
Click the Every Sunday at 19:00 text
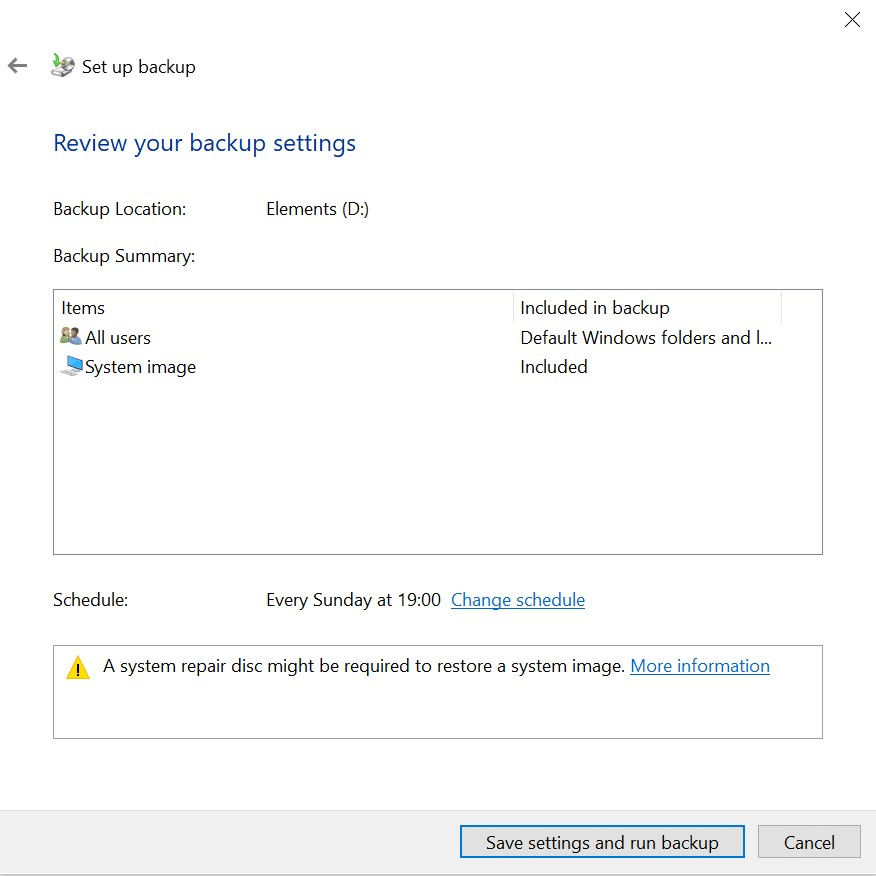point(353,600)
